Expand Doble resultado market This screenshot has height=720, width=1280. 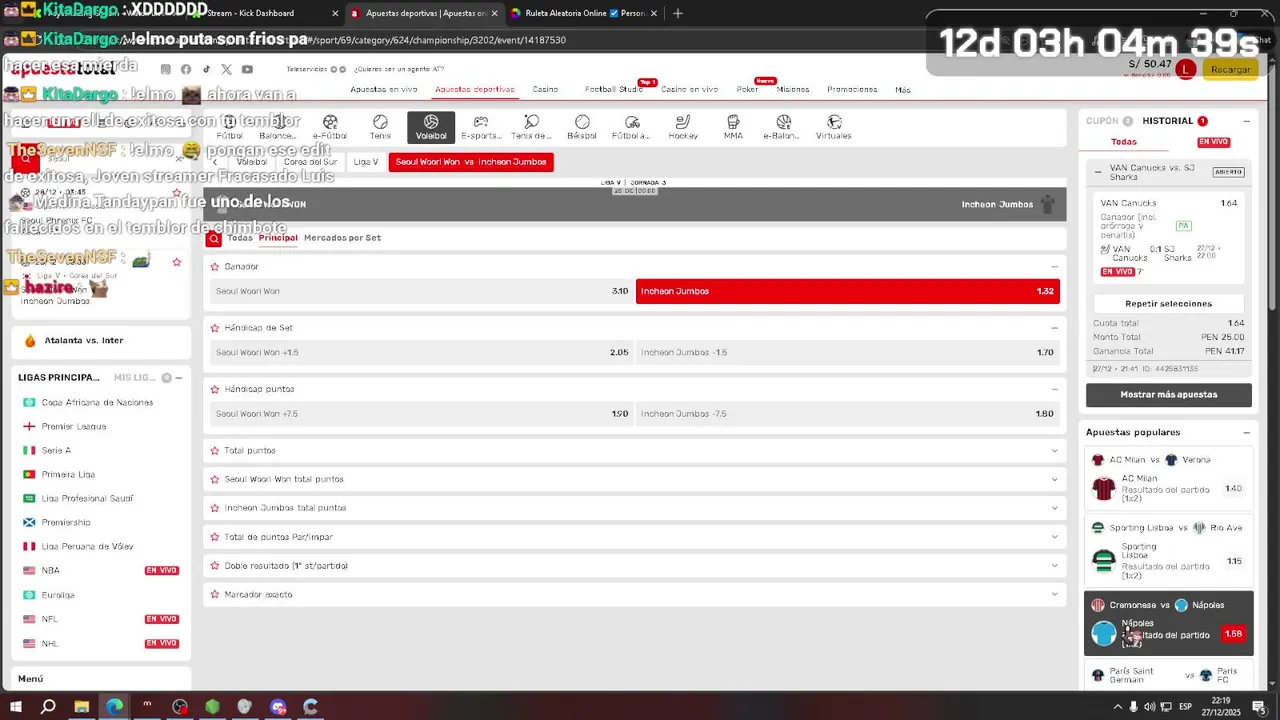1054,566
